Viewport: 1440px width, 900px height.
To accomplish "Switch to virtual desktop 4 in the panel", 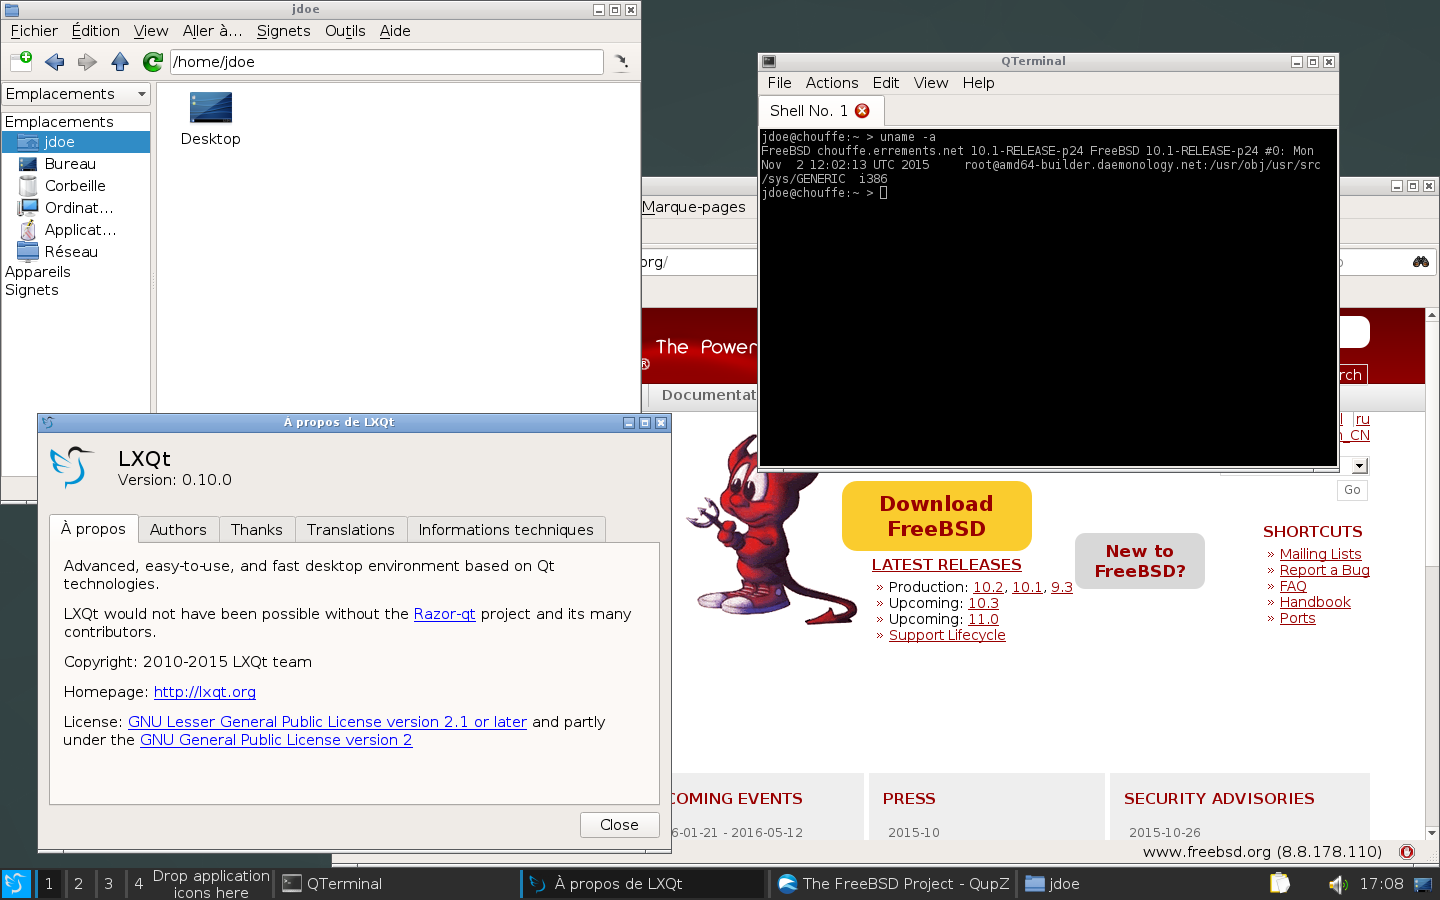I will coord(139,884).
